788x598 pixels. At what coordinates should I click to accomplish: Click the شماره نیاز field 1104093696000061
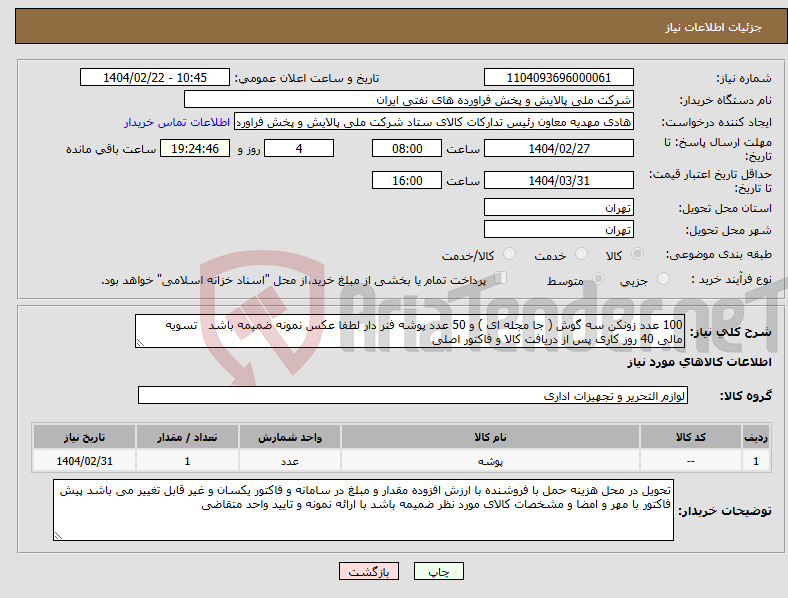click(x=558, y=77)
